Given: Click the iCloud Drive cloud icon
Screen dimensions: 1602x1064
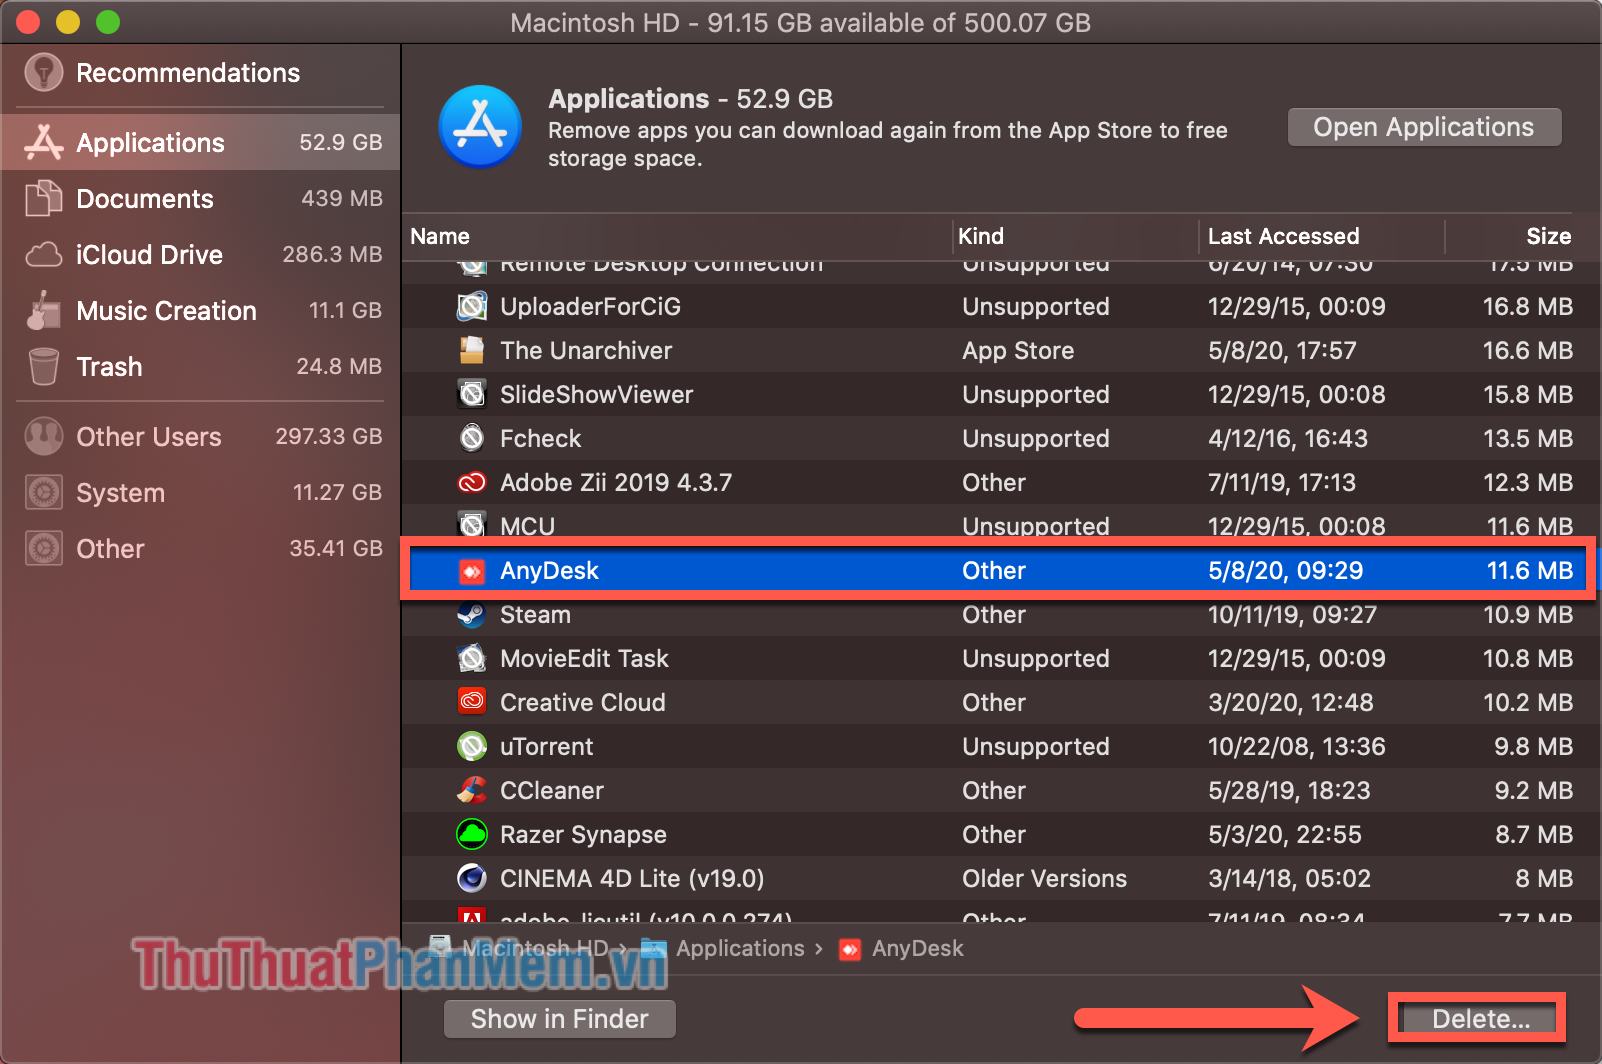Looking at the screenshot, I should pos(44,254).
